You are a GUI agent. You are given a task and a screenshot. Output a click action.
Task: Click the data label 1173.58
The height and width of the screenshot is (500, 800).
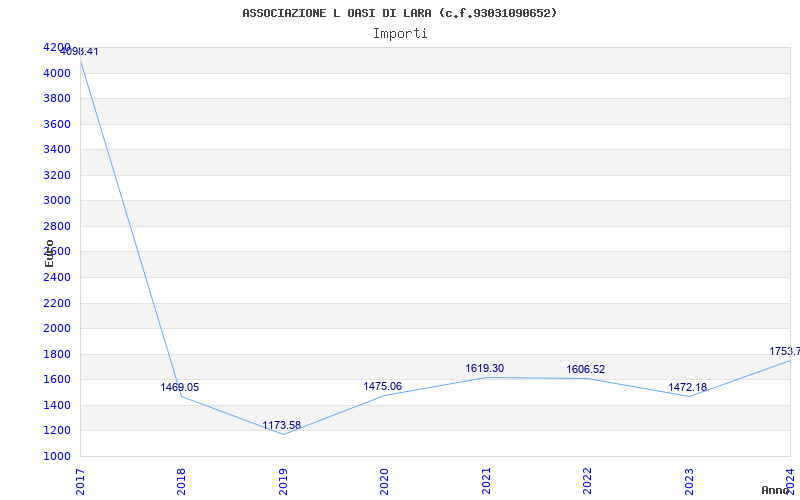point(282,426)
